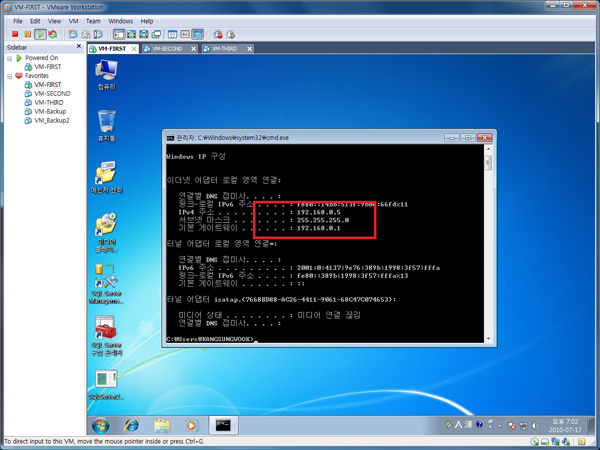600x450 pixels.
Task: Click the Appliance view toolbar icon
Action: pyautogui.click(x=184, y=34)
